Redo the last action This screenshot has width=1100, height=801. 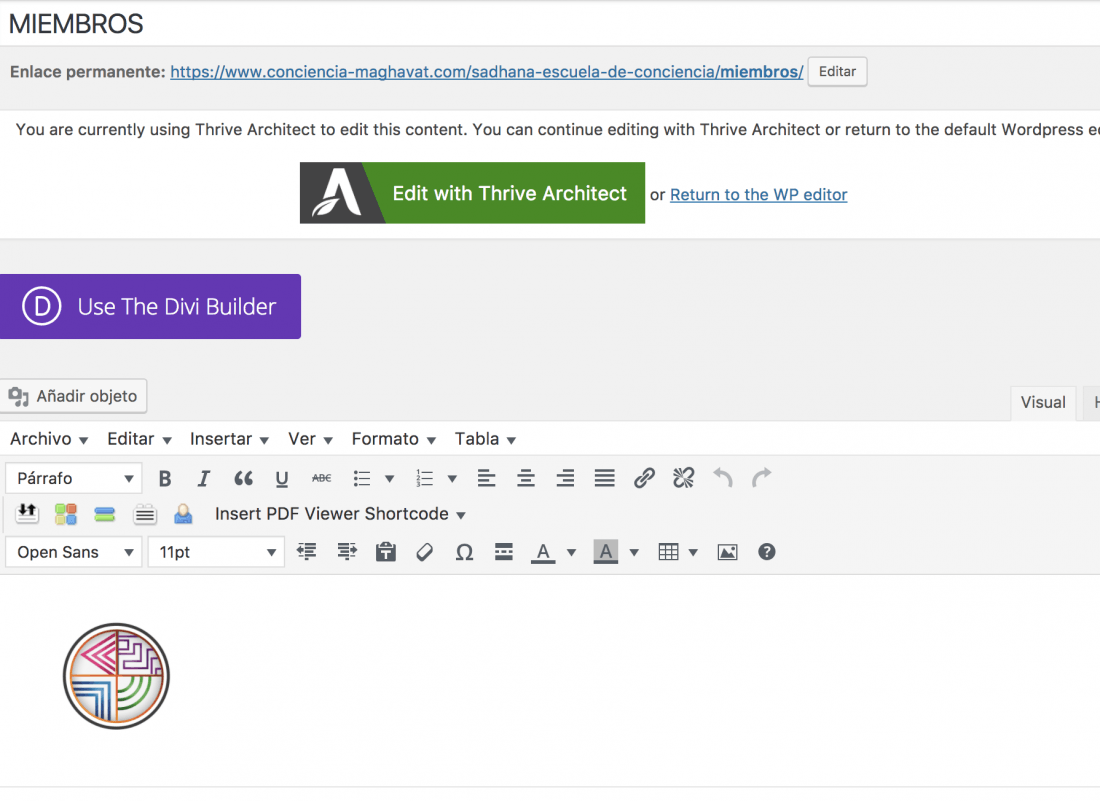tap(762, 478)
